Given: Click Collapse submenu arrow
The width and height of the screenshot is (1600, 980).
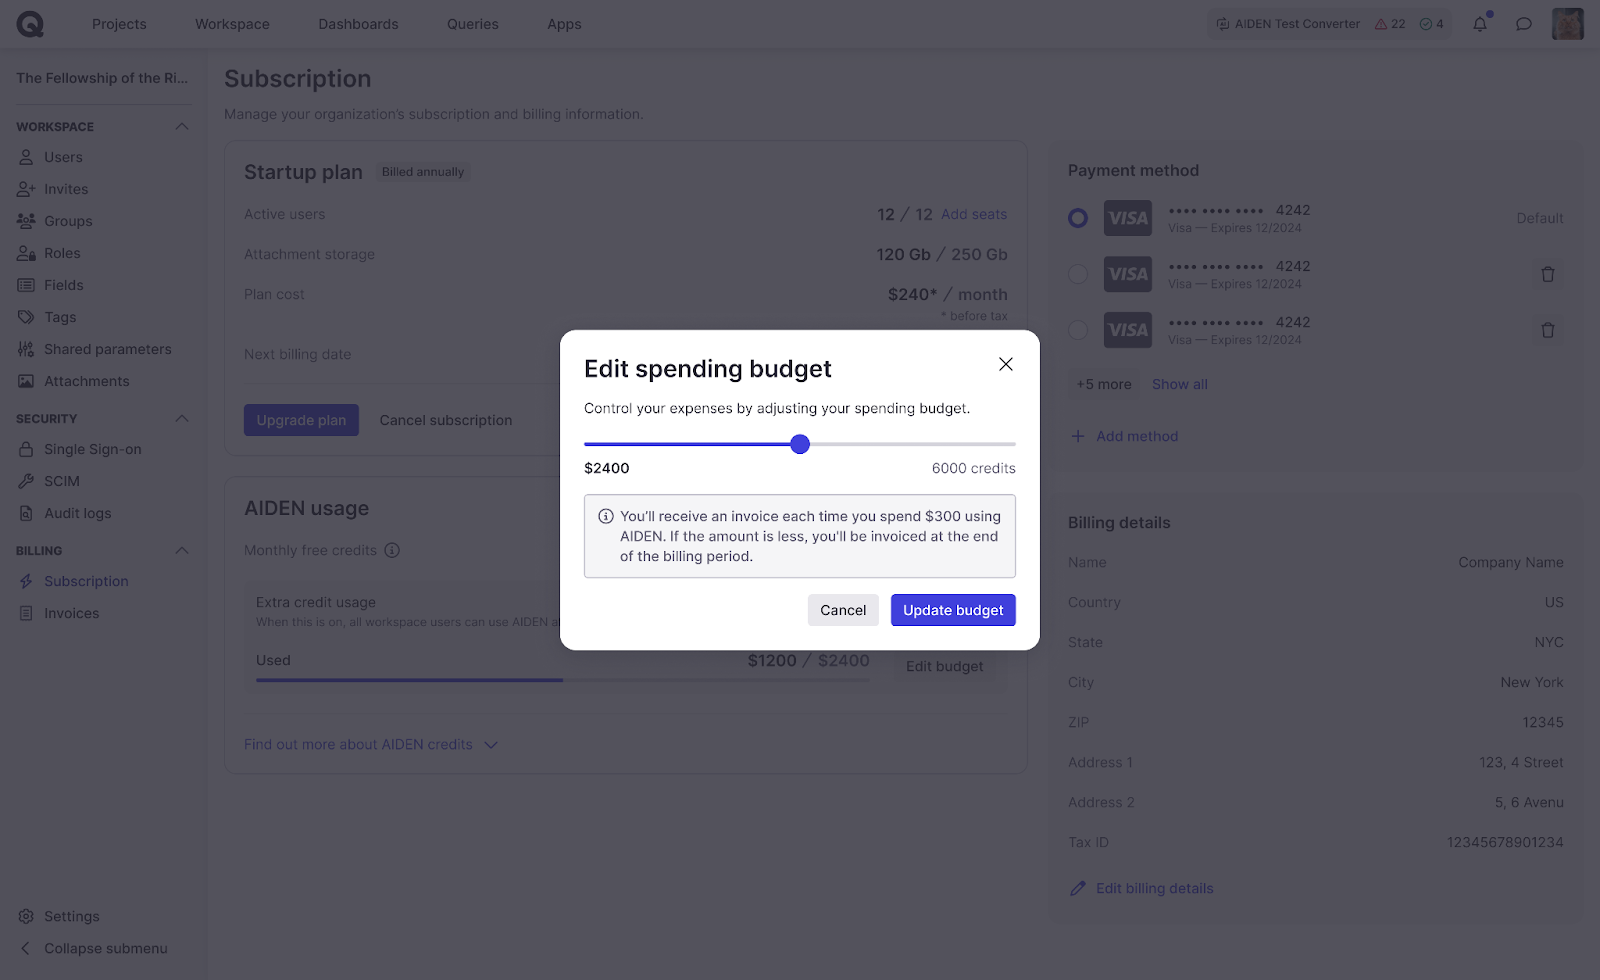Looking at the screenshot, I should coord(26,948).
